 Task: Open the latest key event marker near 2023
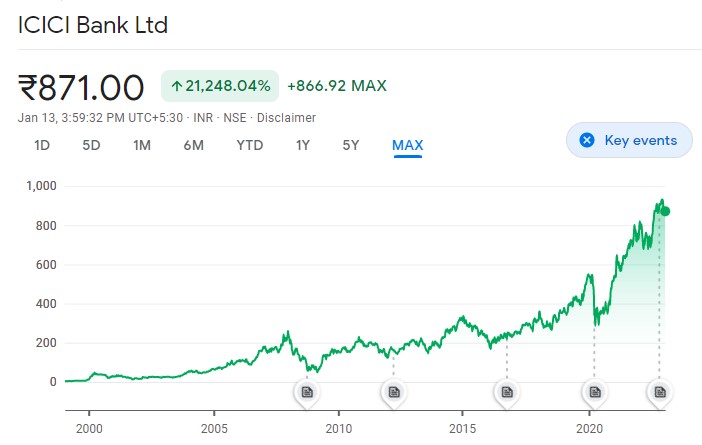pyautogui.click(x=659, y=392)
